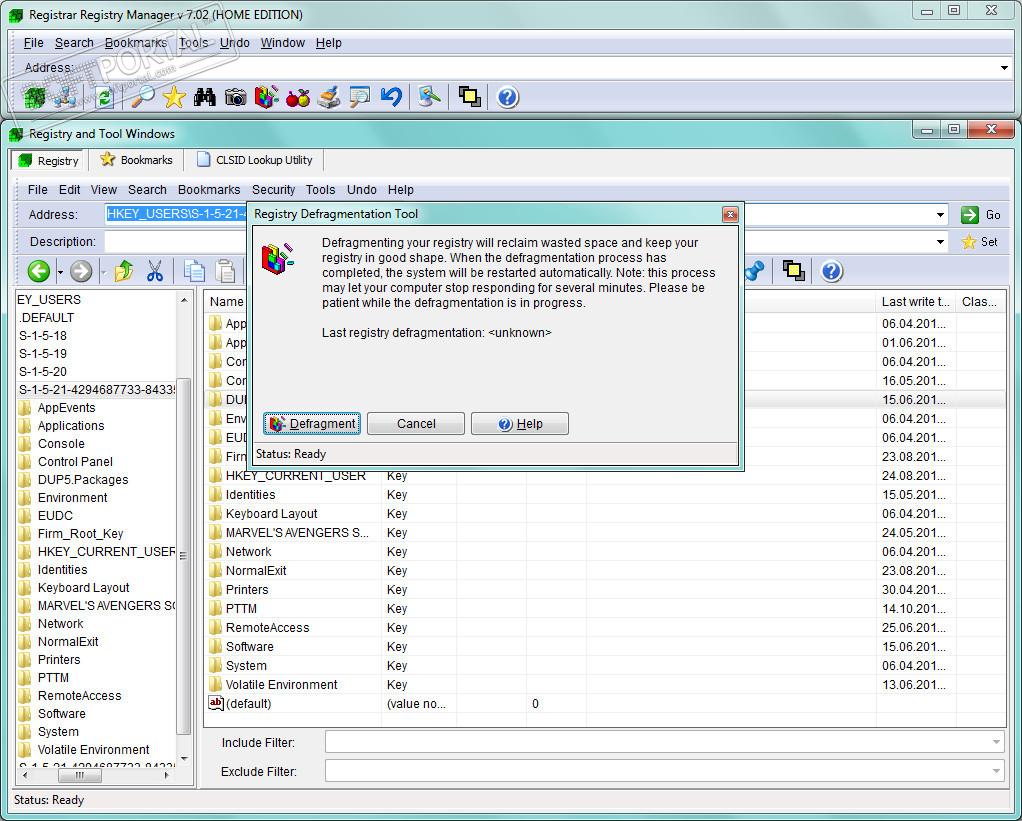The image size is (1022, 821).
Task: Expand the registry Address combo box arrow
Action: [x=940, y=214]
